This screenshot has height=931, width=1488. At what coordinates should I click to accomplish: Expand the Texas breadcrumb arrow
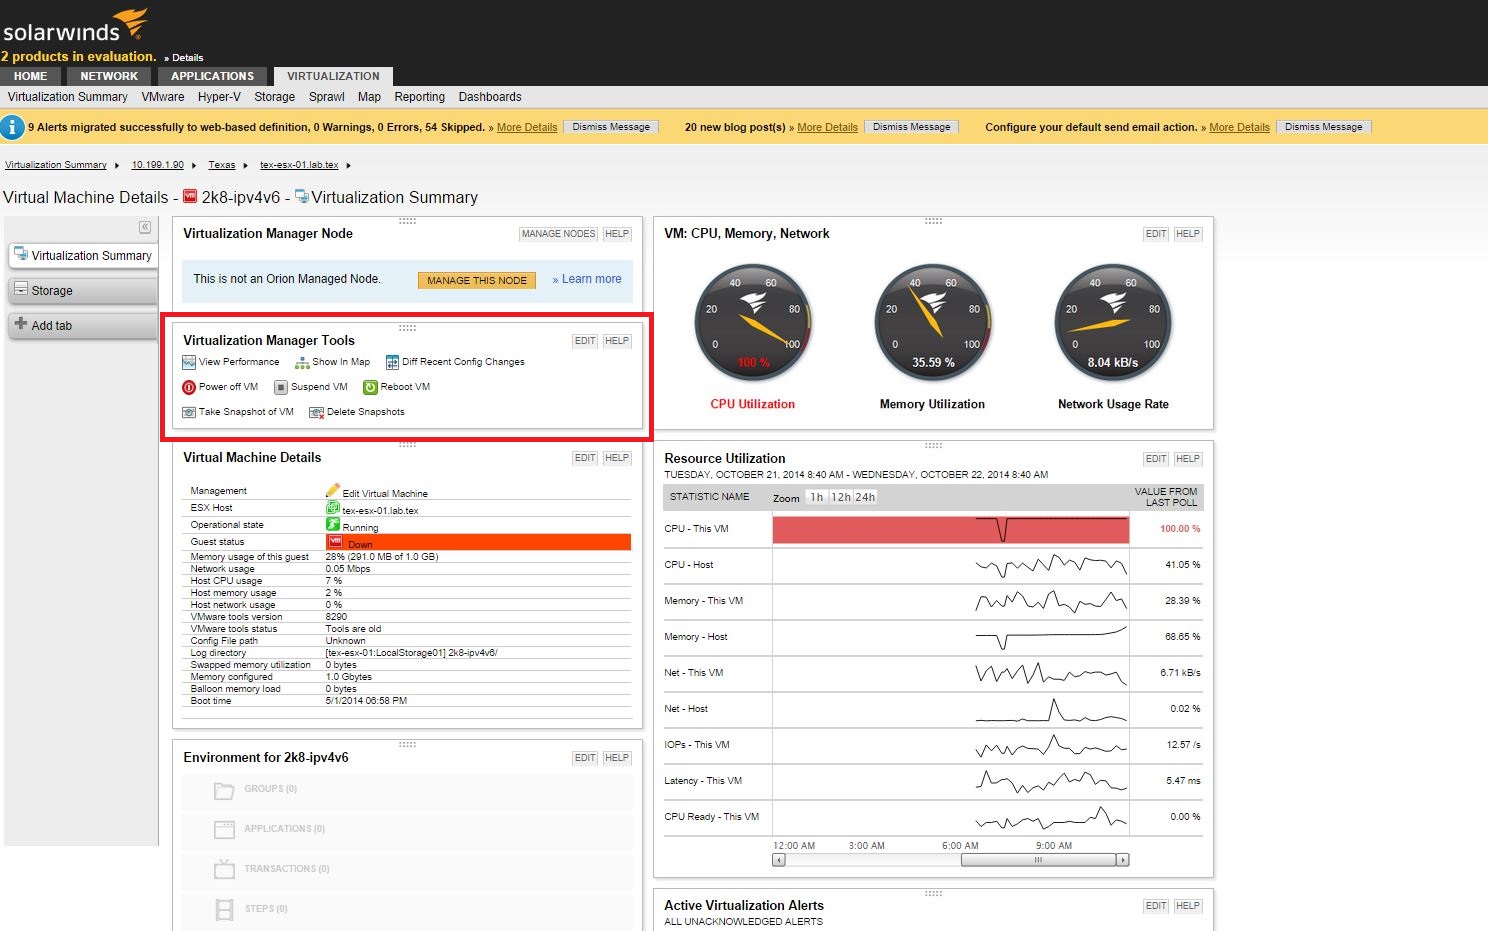(x=245, y=166)
